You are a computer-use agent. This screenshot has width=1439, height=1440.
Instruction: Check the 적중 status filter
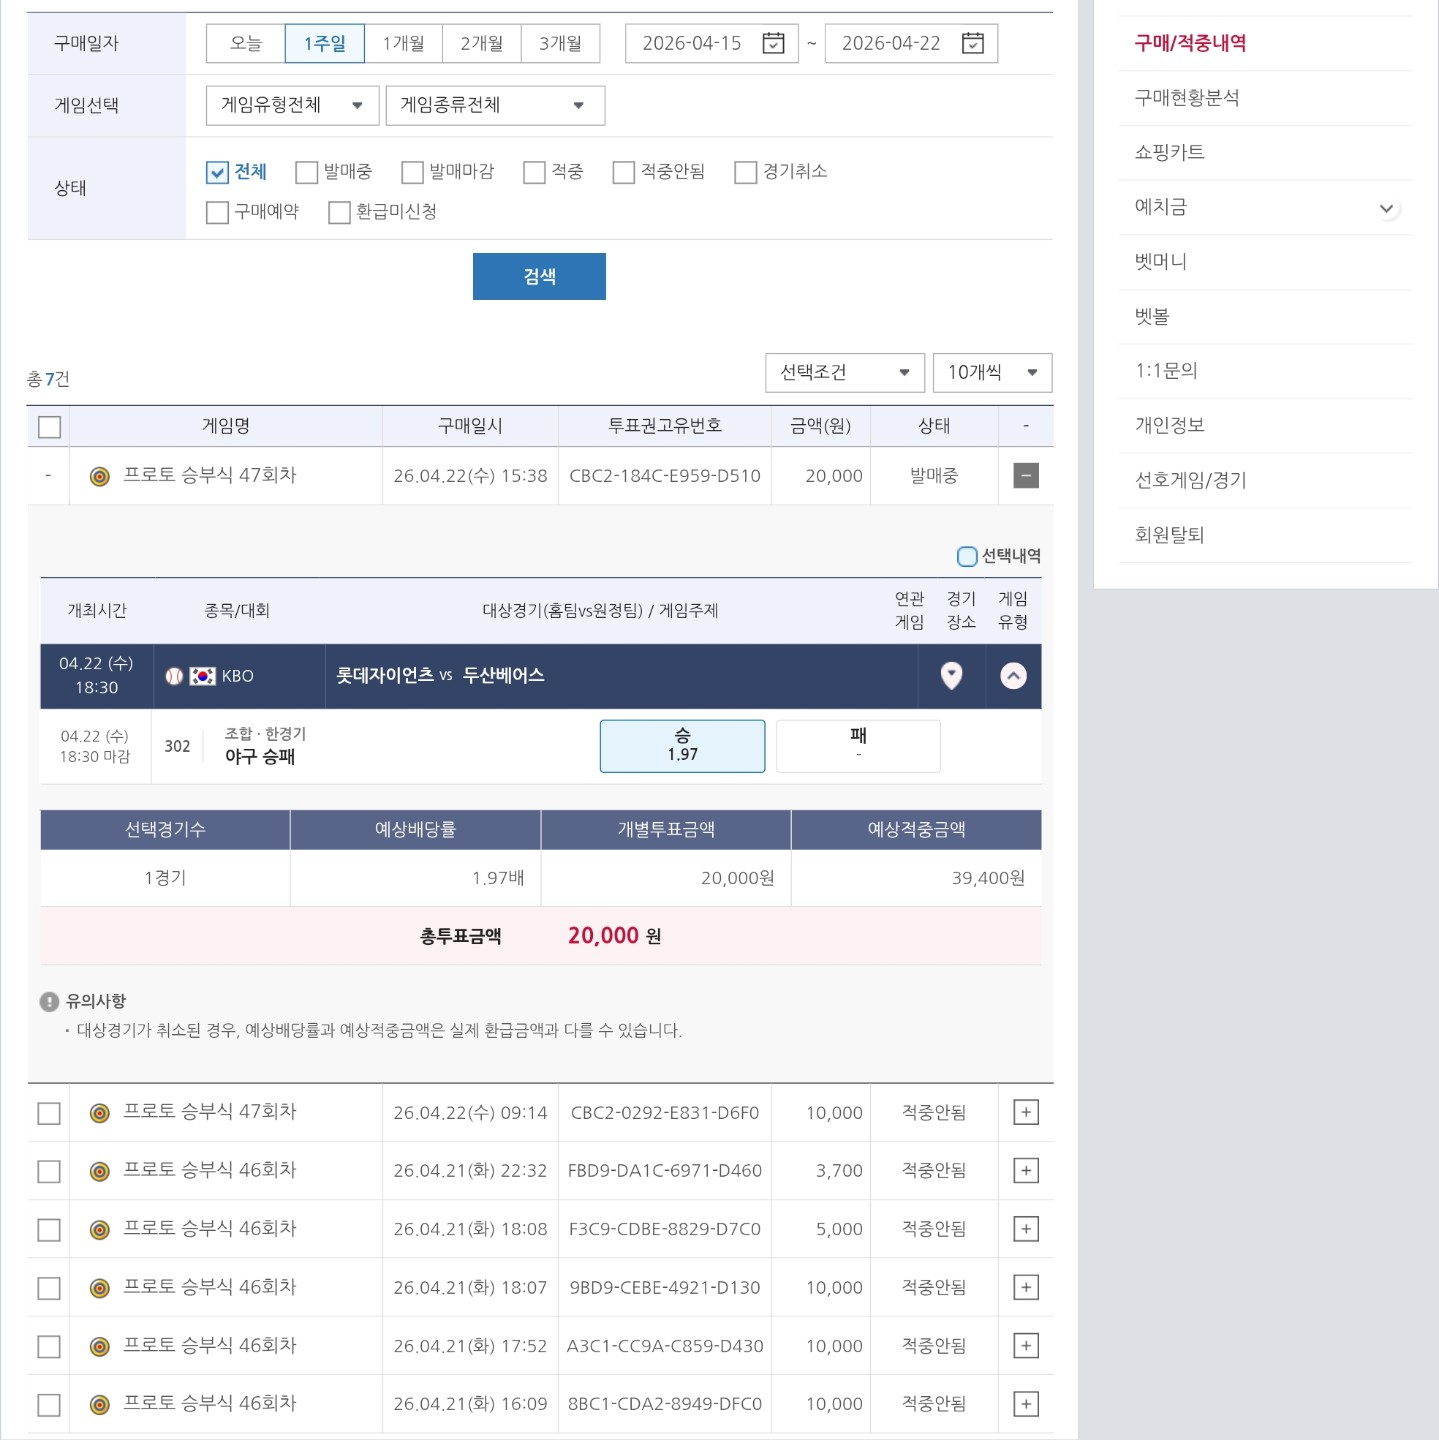tap(534, 172)
